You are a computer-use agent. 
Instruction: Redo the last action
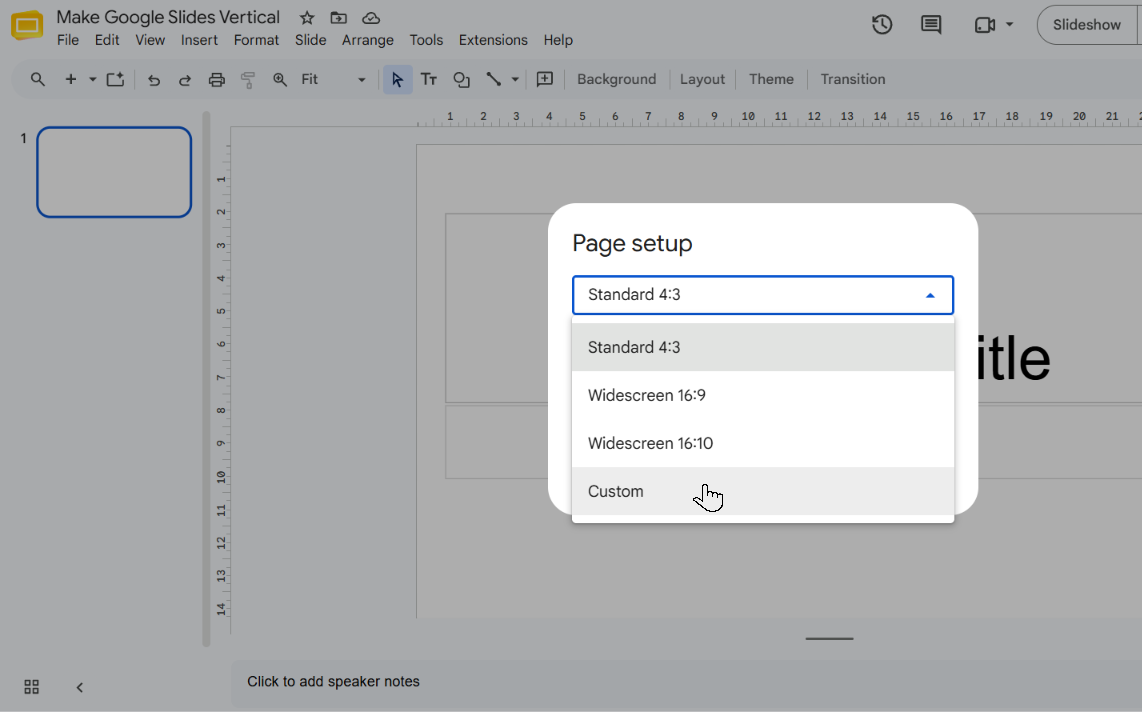click(185, 80)
